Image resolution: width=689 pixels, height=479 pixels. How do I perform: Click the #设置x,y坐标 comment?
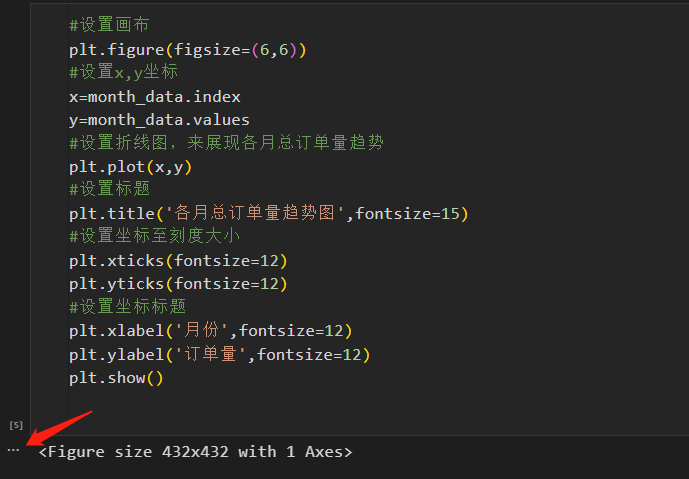click(x=123, y=72)
